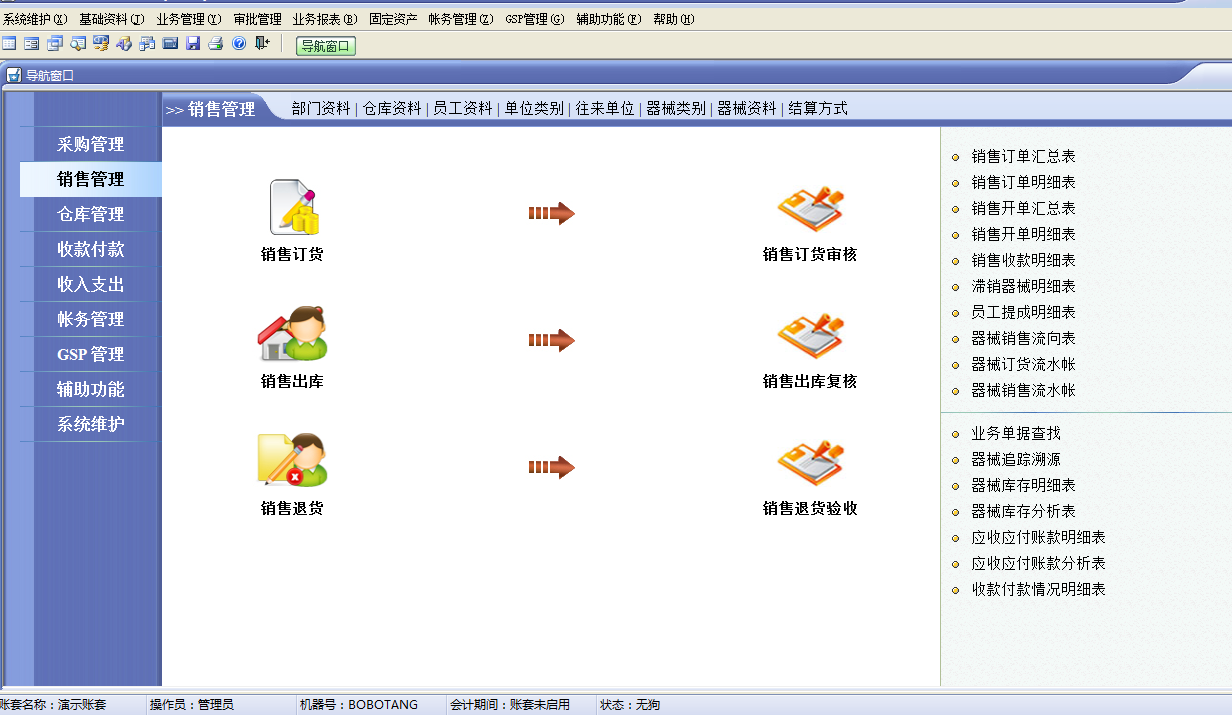Open the 业务单据查找 link

(x=1016, y=433)
